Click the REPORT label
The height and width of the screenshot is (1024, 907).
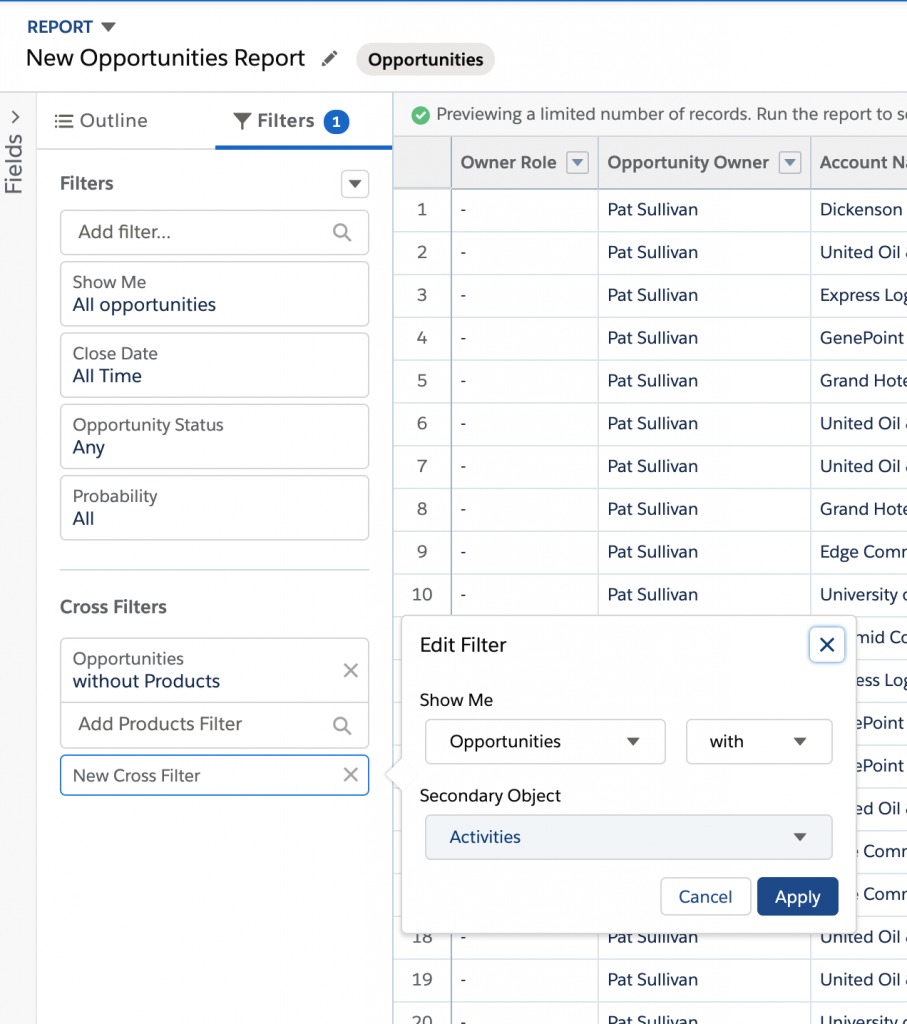[x=60, y=27]
